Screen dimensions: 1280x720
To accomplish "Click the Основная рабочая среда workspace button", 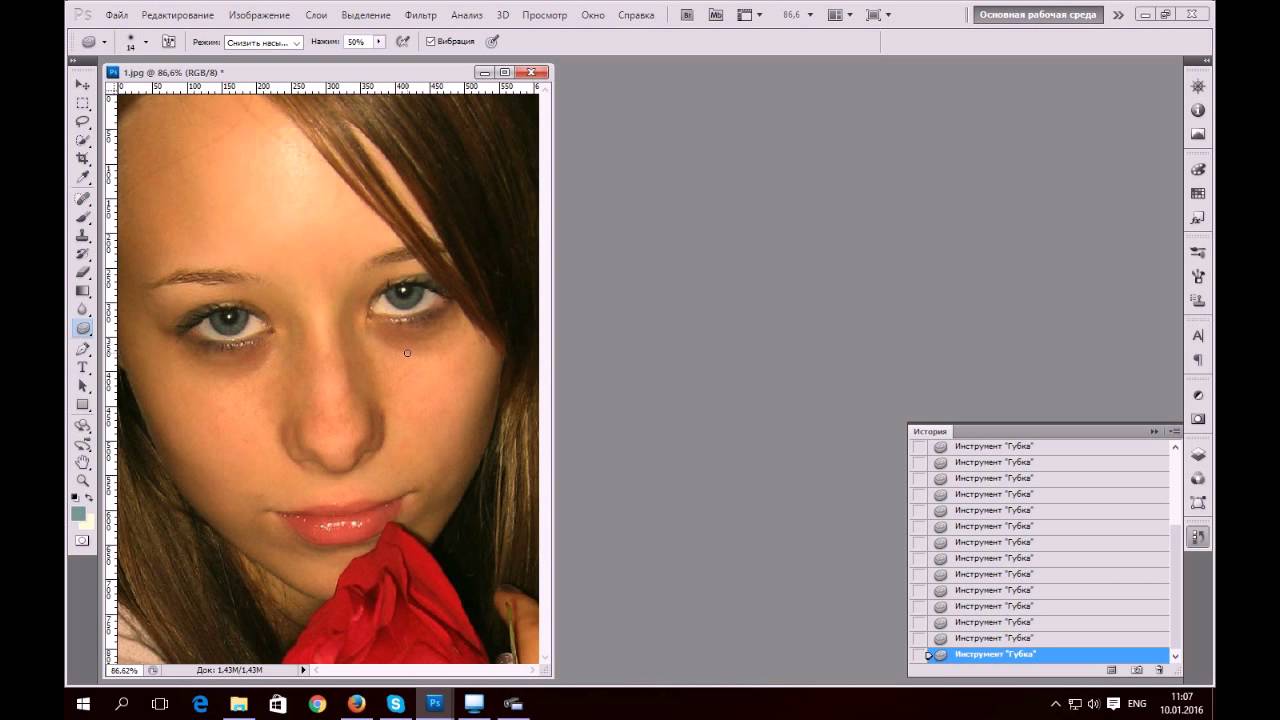I will [1037, 15].
